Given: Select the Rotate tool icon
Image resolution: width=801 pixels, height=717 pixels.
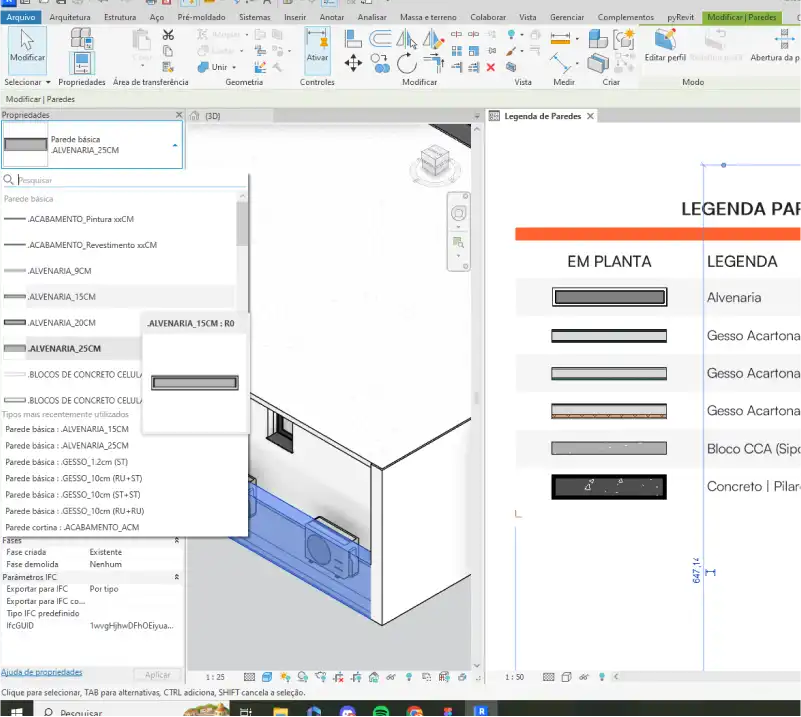Looking at the screenshot, I should pyautogui.click(x=407, y=64).
